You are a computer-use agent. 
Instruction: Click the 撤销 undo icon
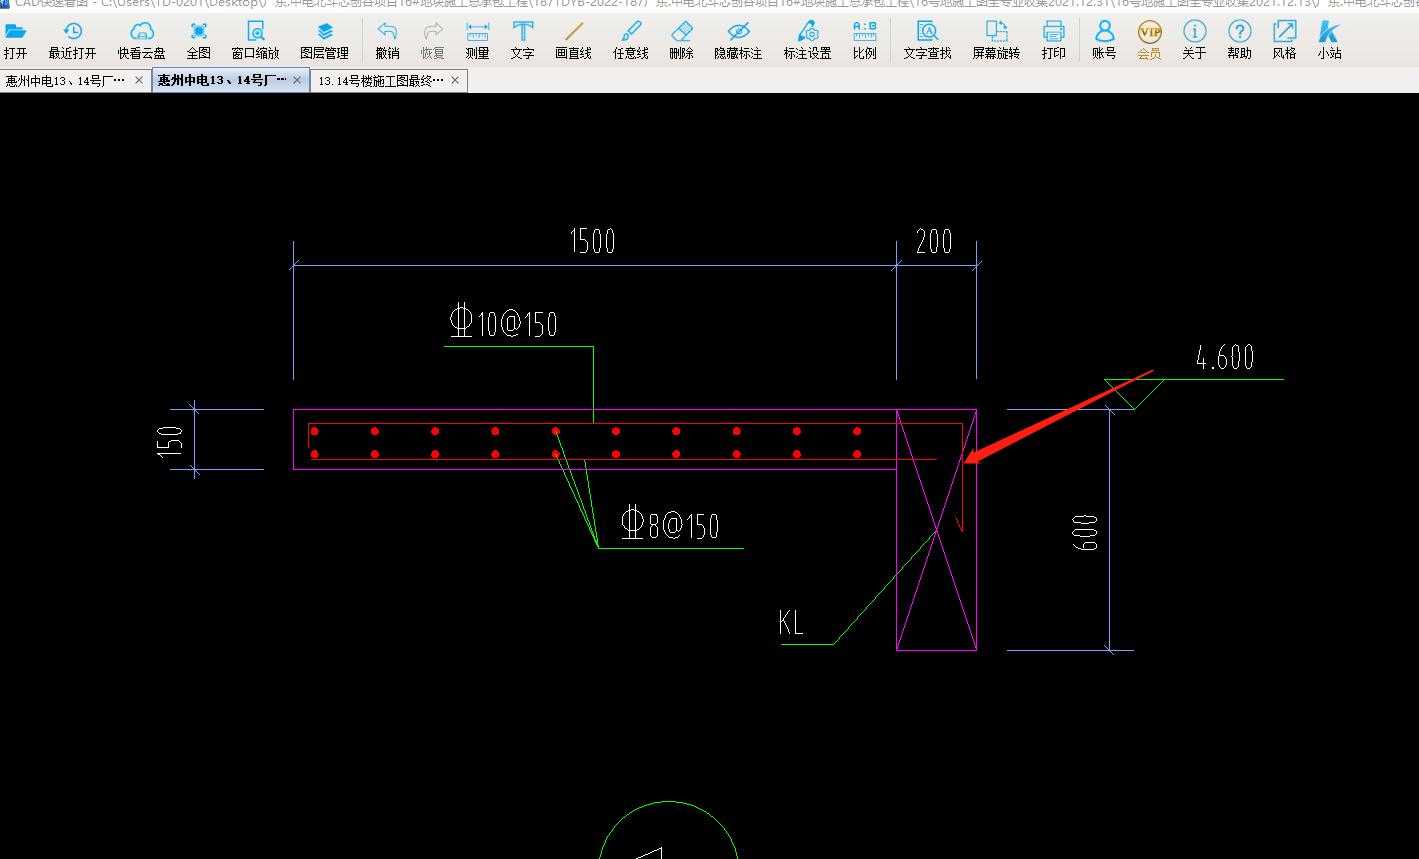[x=387, y=41]
